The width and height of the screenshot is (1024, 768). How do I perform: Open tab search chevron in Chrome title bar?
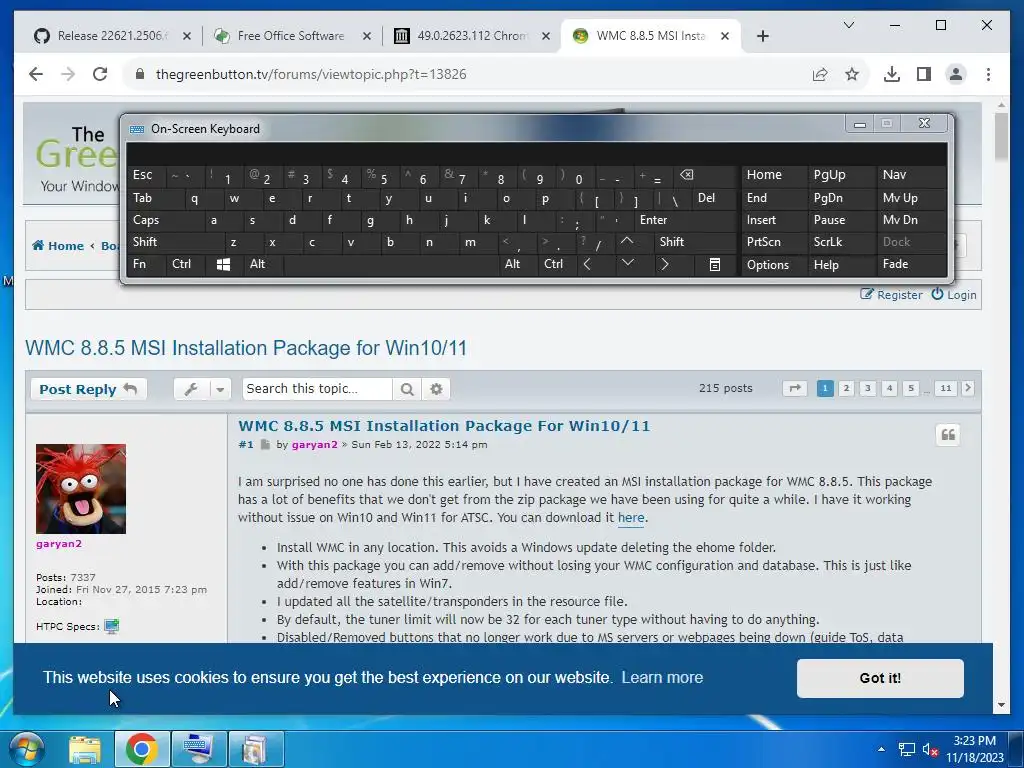(x=849, y=25)
